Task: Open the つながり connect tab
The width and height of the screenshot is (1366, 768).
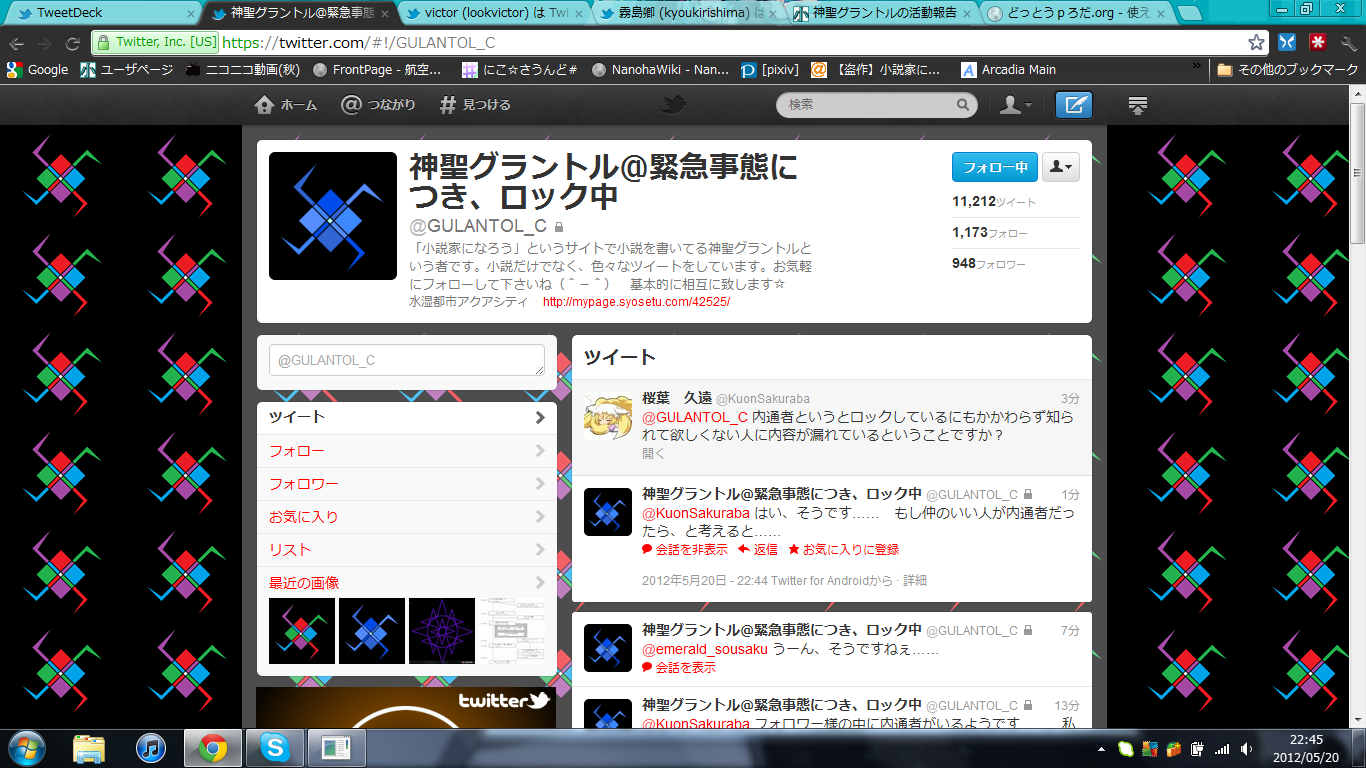Action: pos(378,104)
